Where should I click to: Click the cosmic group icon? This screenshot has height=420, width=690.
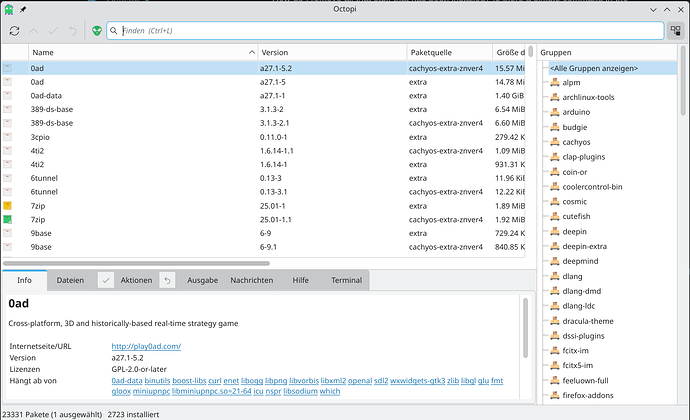click(x=555, y=202)
